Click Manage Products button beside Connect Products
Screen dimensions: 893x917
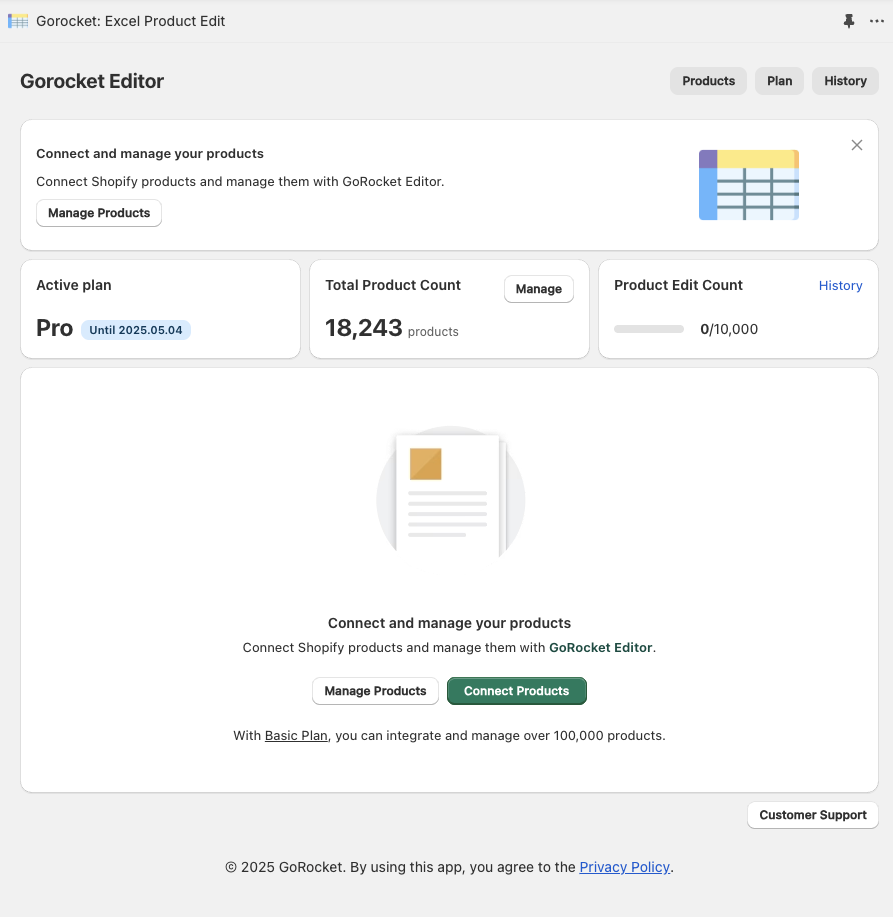tap(375, 691)
